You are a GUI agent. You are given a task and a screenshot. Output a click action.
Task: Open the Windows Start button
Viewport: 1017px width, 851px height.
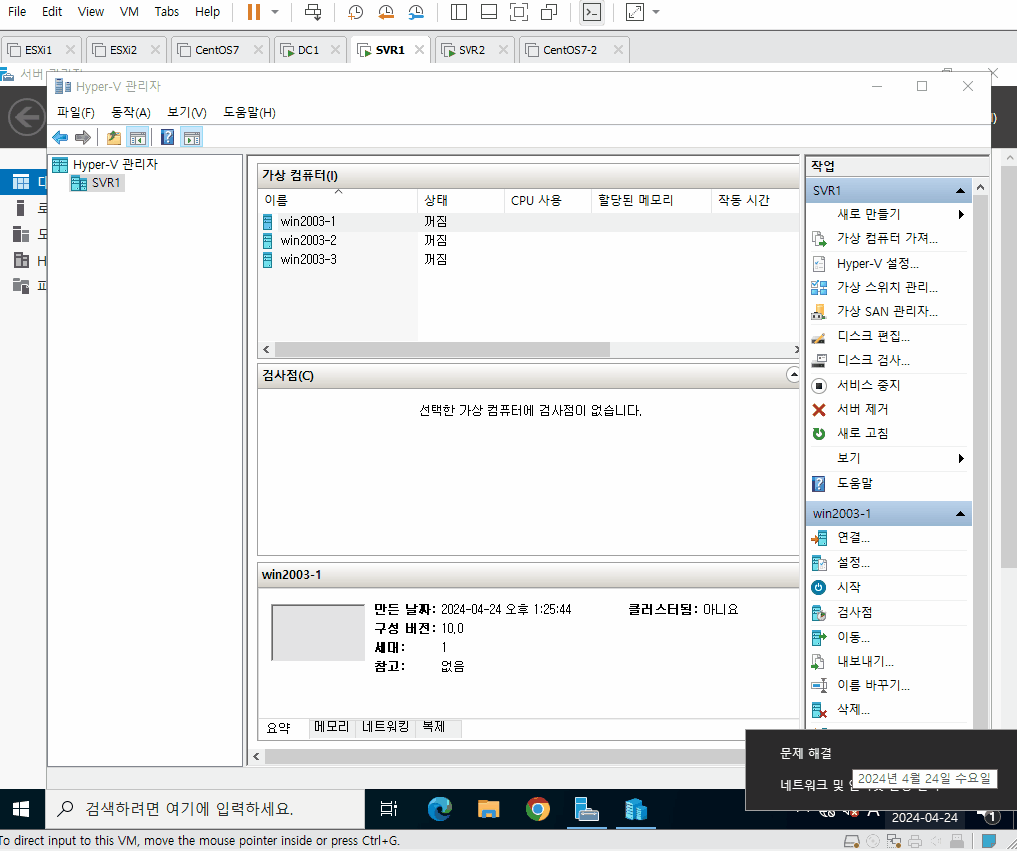21,809
